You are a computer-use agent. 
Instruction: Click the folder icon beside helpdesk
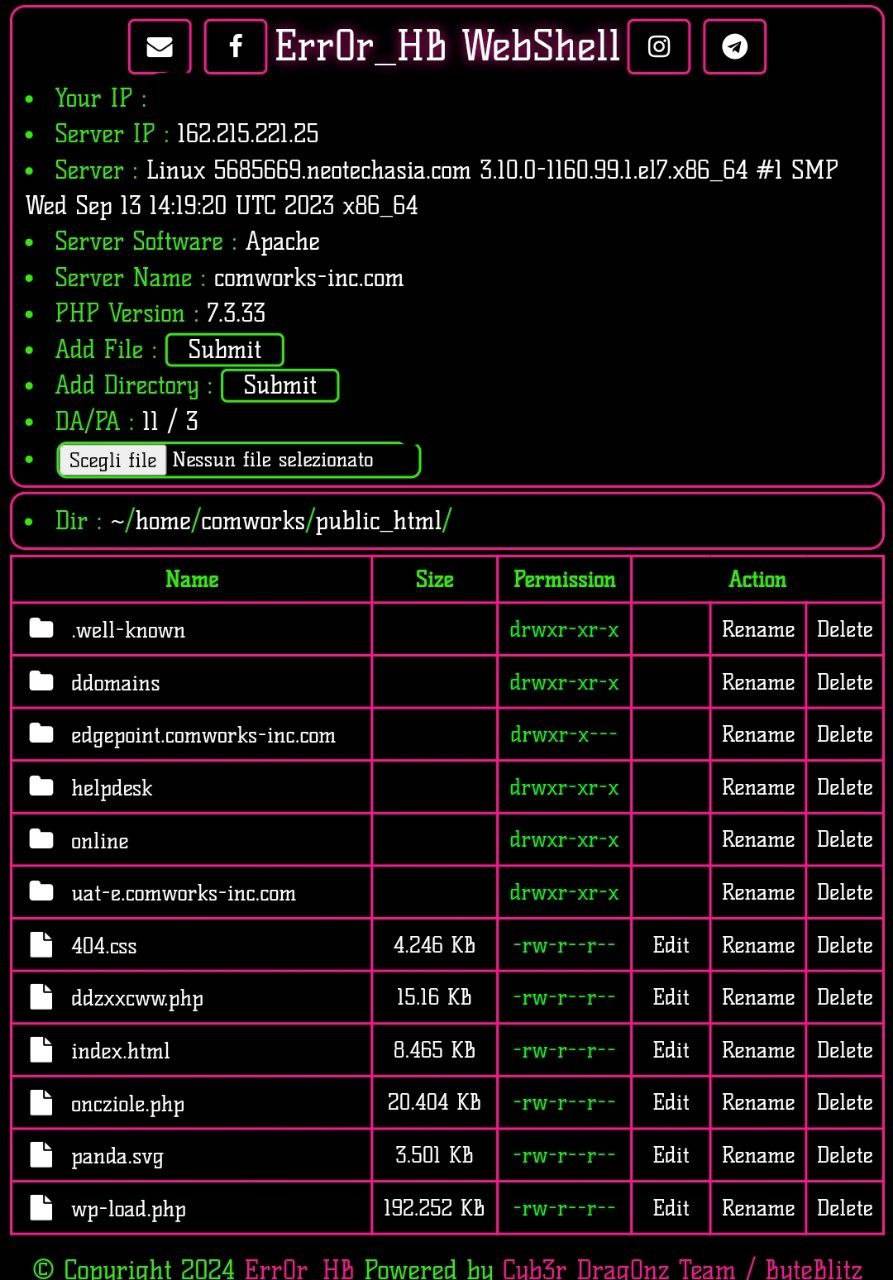pos(41,787)
